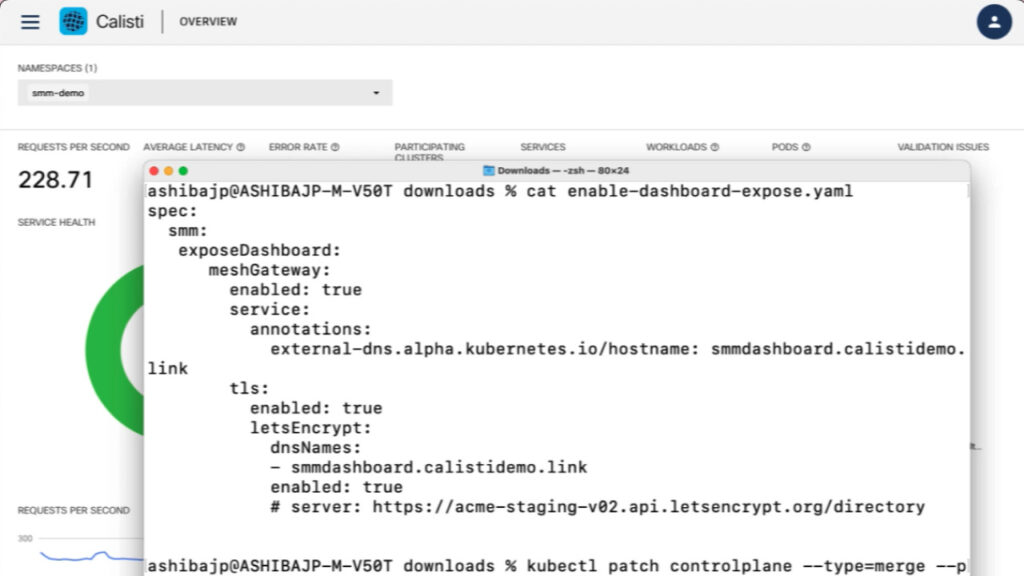Click the 'dnsNames:' line in terminal

[315, 448]
